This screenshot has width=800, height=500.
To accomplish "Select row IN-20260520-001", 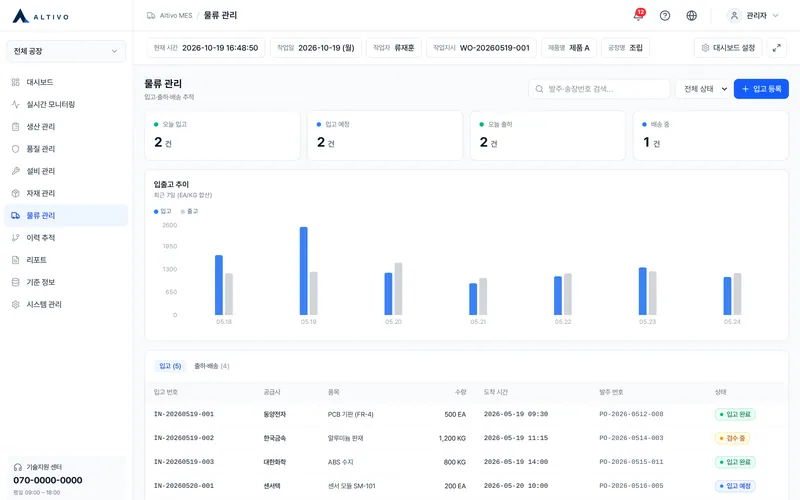I will [x=467, y=486].
